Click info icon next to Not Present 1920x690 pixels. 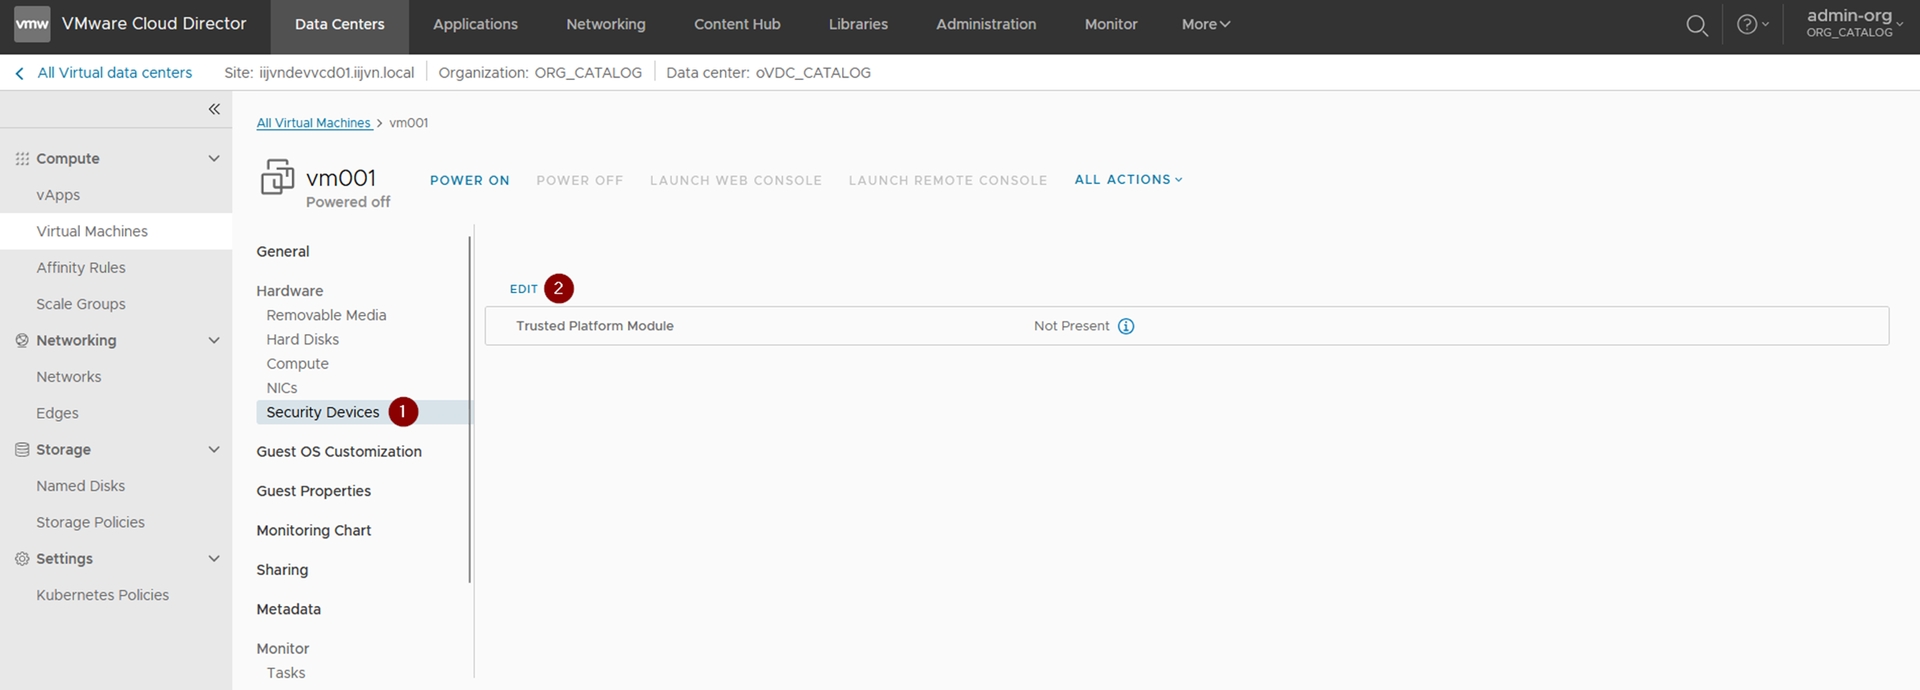pos(1126,327)
